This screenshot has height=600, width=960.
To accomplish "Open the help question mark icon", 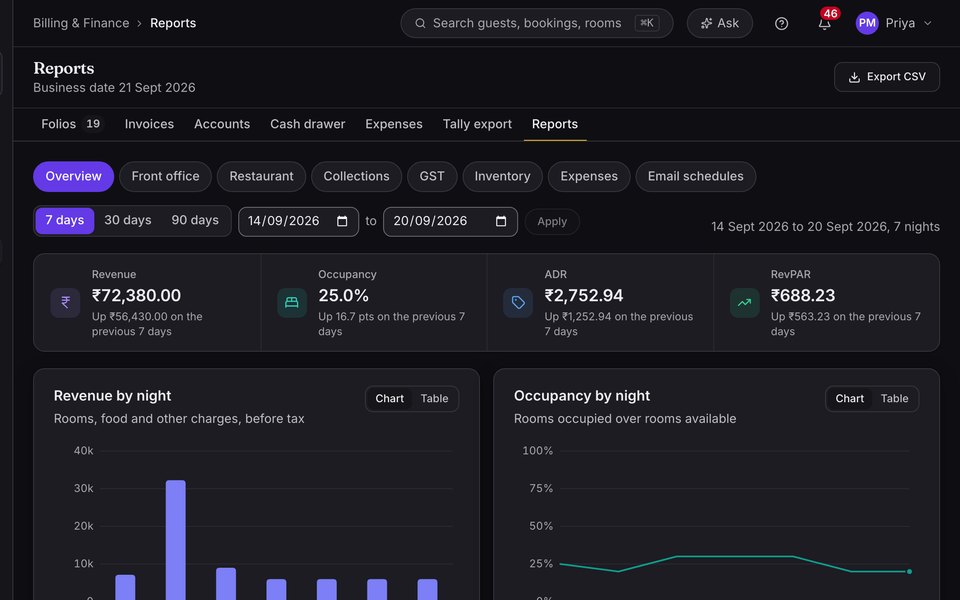I will click(x=781, y=23).
